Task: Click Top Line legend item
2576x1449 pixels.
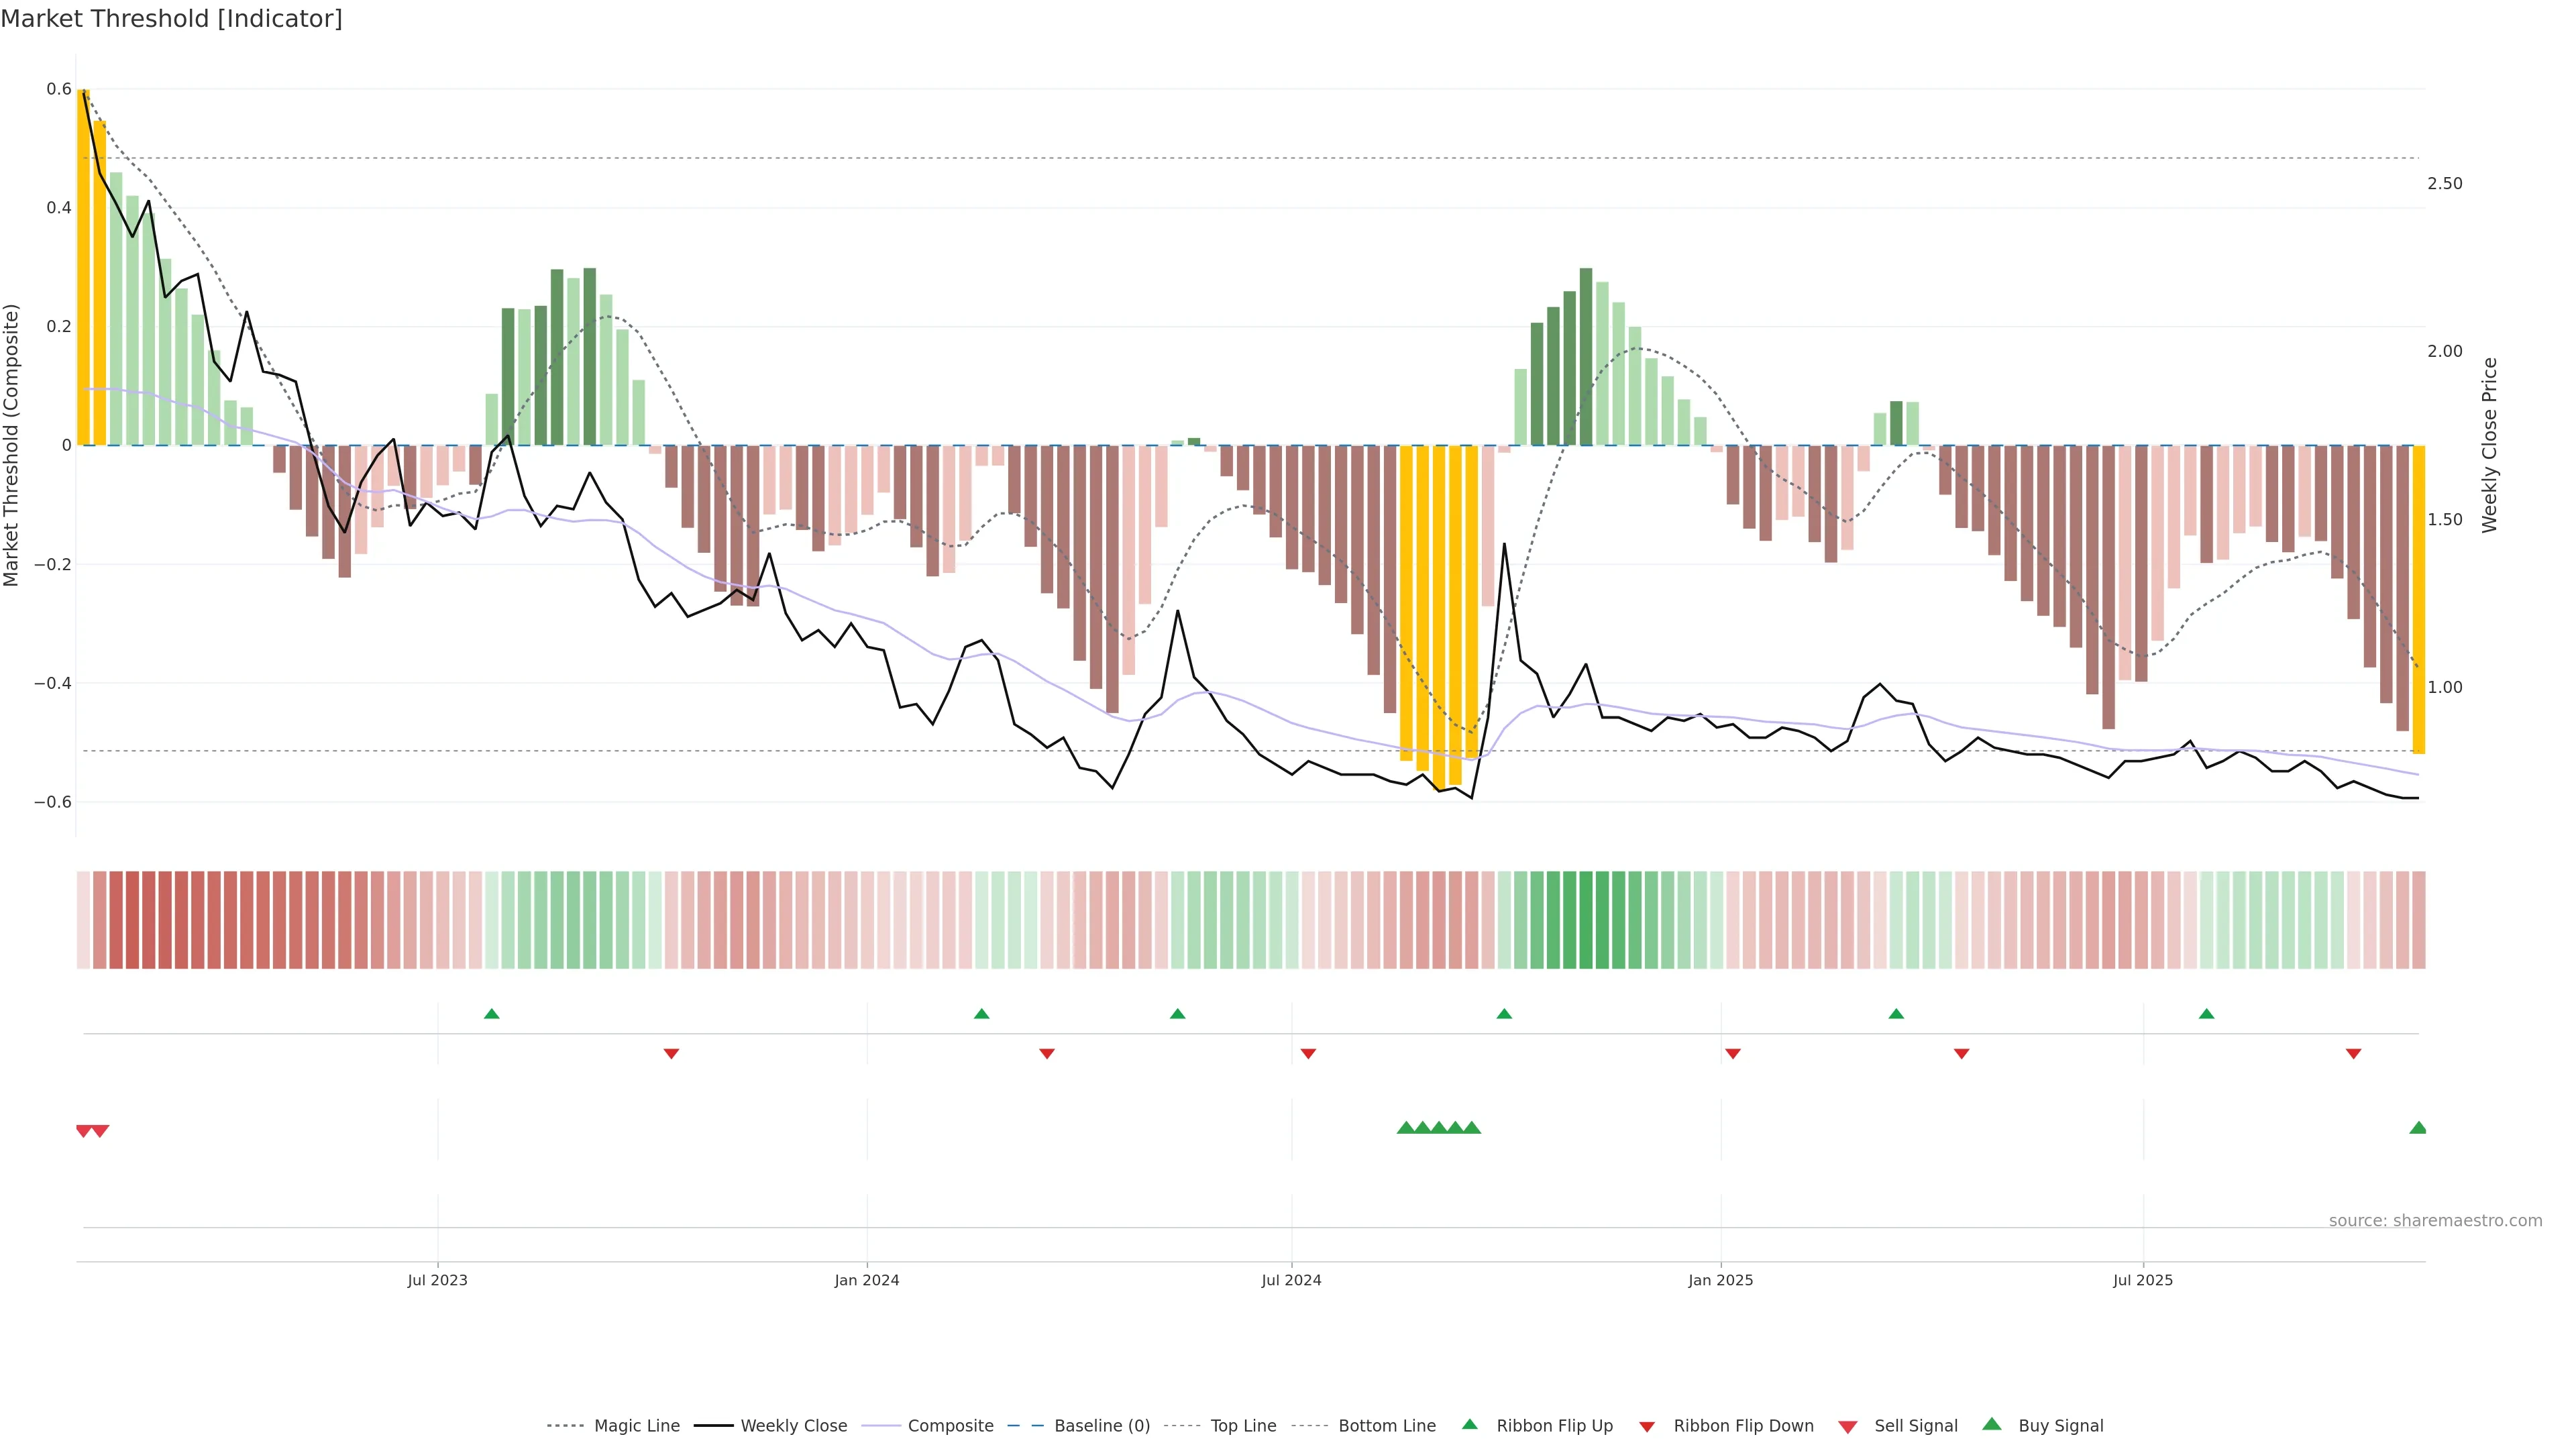Action: pyautogui.click(x=1243, y=1425)
